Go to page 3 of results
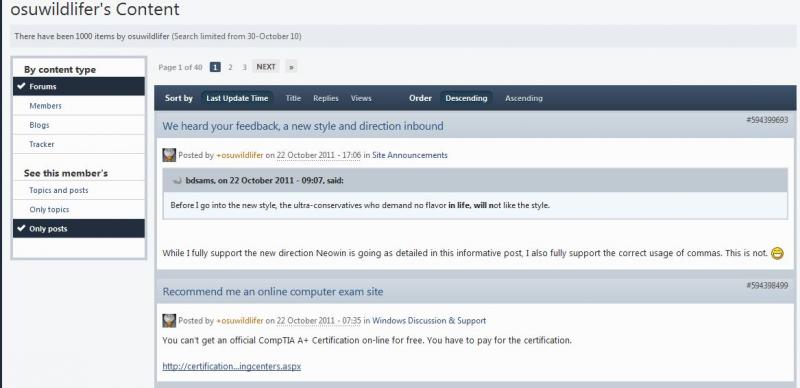The image size is (800, 388). pos(244,67)
